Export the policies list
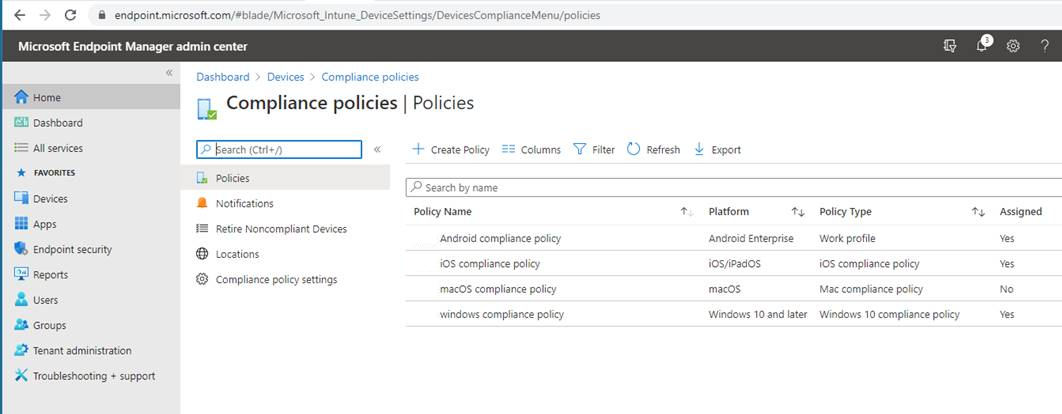Image resolution: width=1062 pixels, height=414 pixels. [717, 150]
